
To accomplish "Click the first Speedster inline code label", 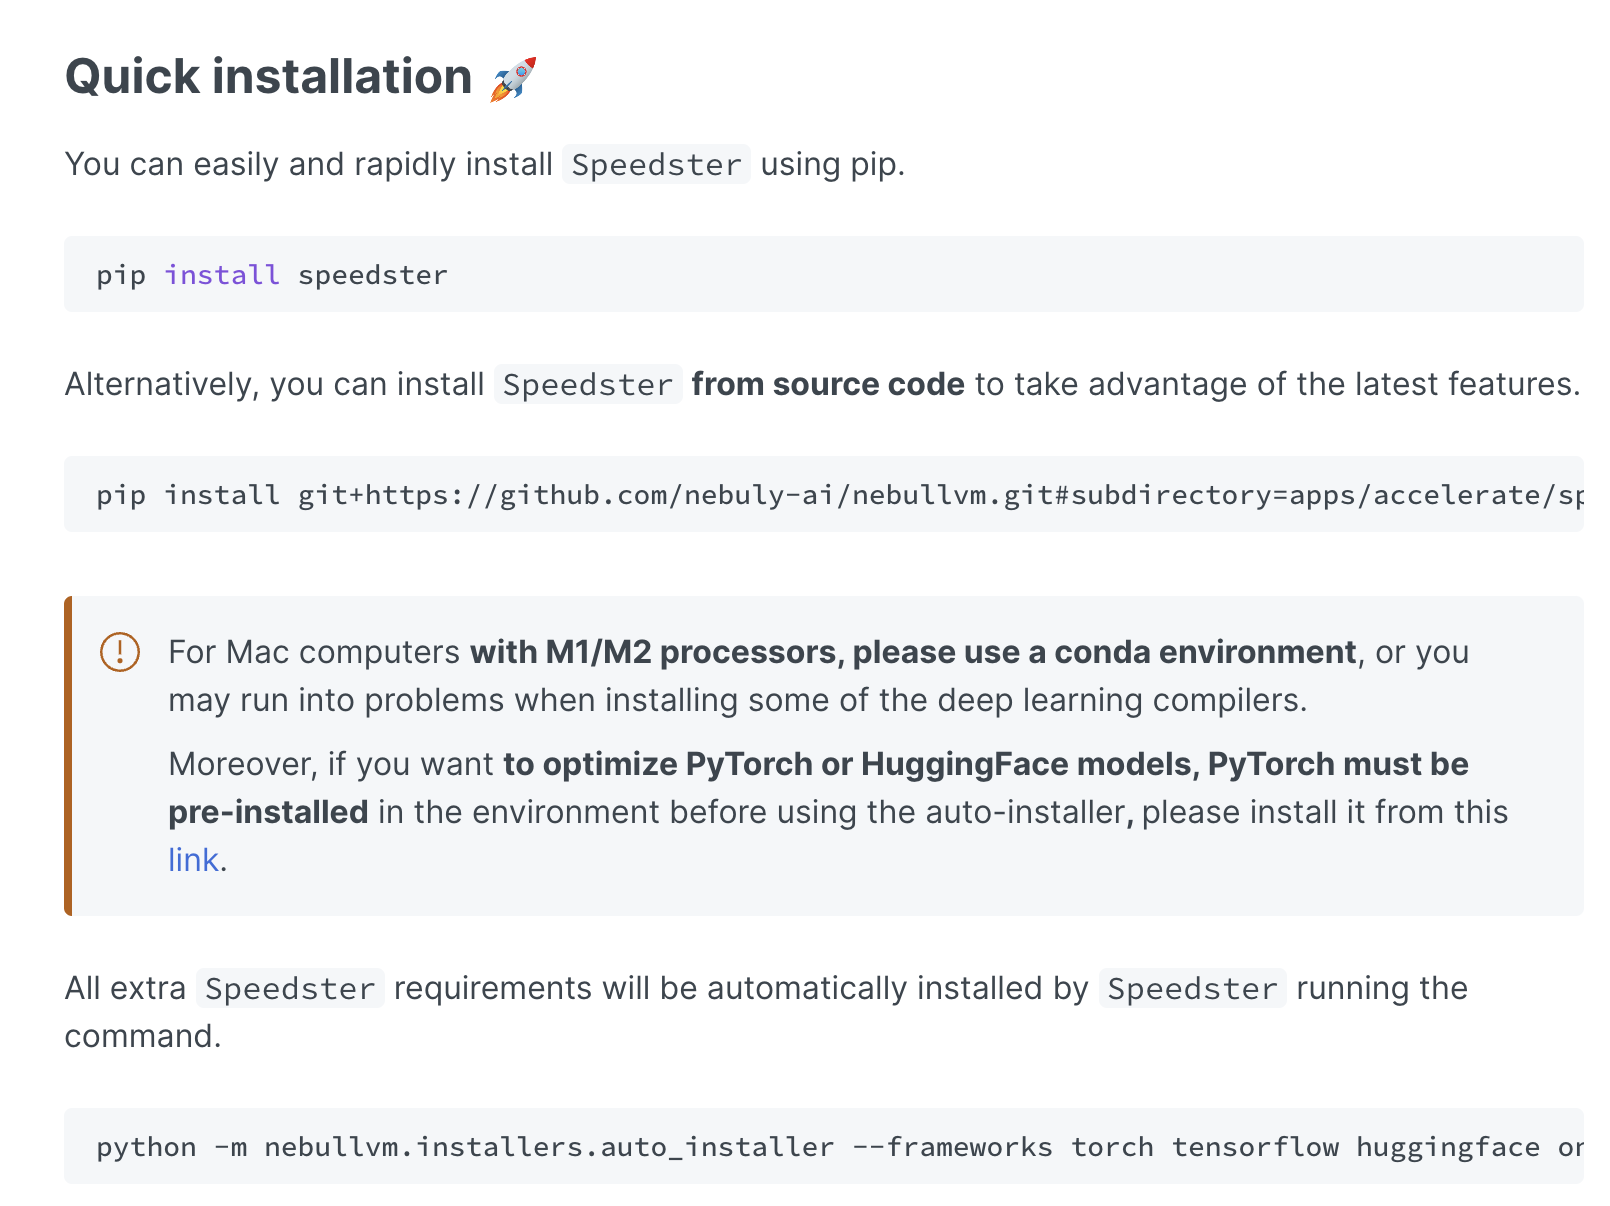I will [655, 163].
